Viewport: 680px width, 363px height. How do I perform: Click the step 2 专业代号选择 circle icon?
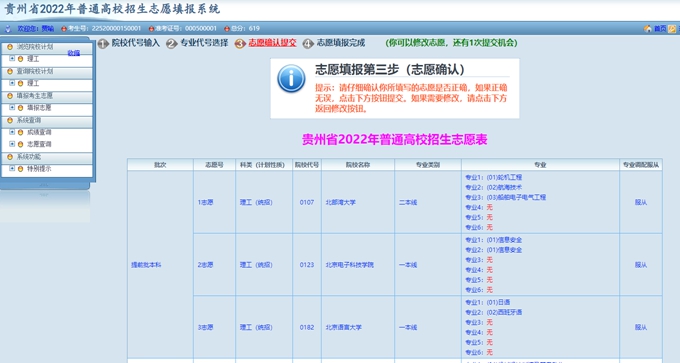[x=171, y=43]
